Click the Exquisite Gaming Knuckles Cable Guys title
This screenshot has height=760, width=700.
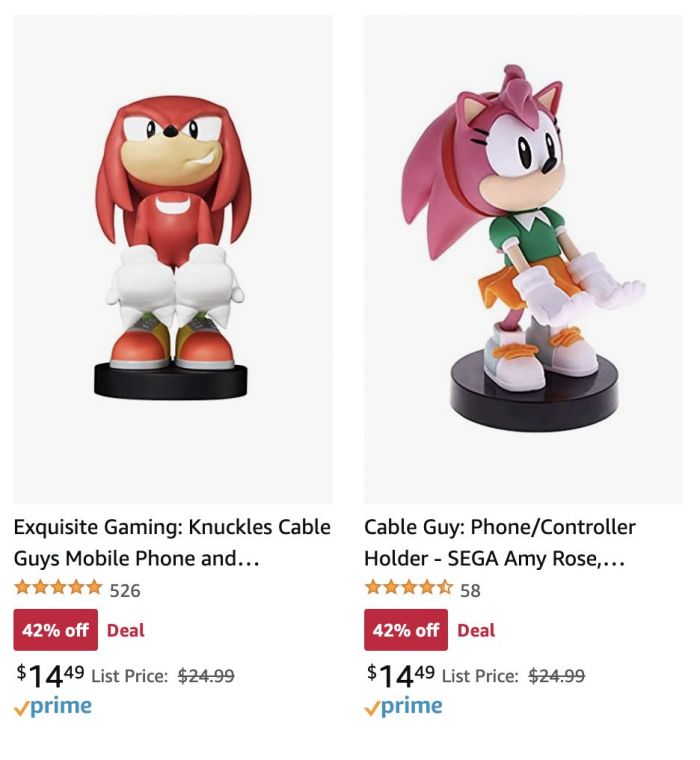tap(172, 542)
